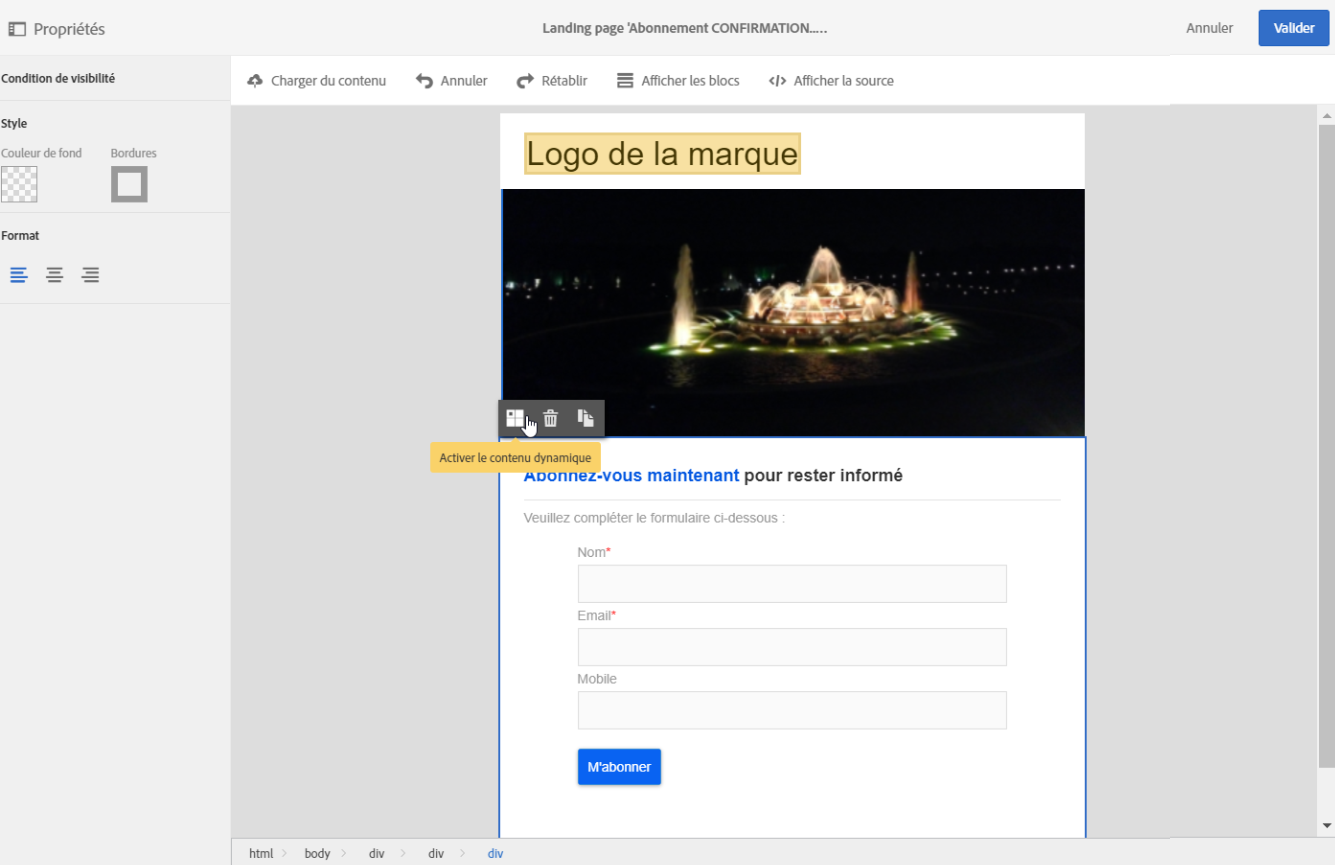Viewport: 1335px width, 865px height.
Task: Click 'Veuillez compléter le formulaire ci-dessous' text
Action: pos(654,518)
